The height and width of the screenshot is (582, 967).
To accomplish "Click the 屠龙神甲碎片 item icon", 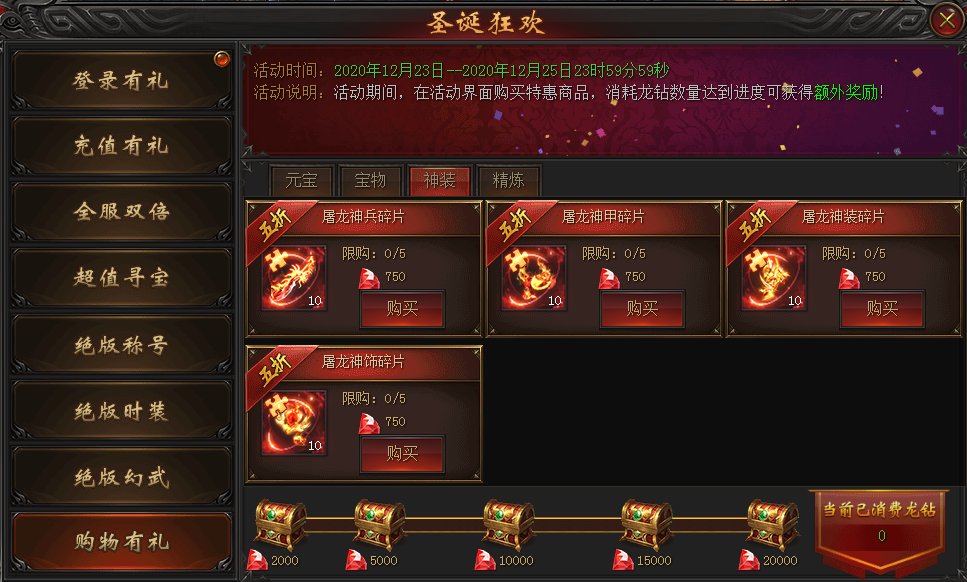I will point(534,278).
